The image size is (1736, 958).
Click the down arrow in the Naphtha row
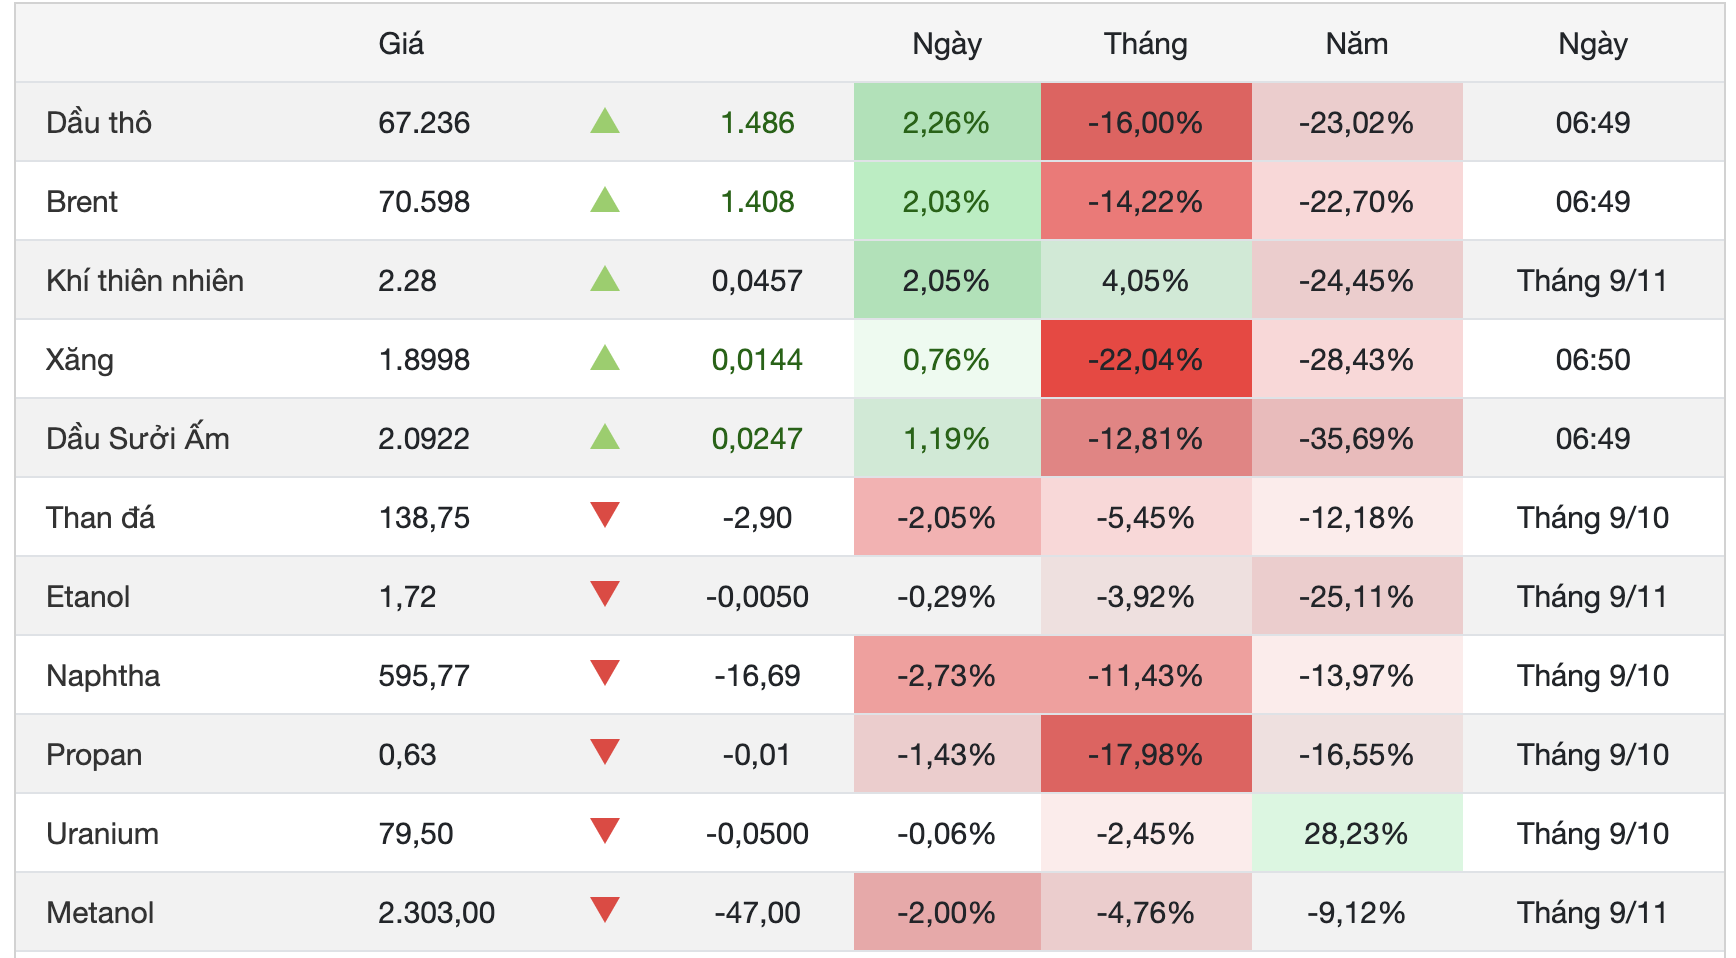coord(605,673)
